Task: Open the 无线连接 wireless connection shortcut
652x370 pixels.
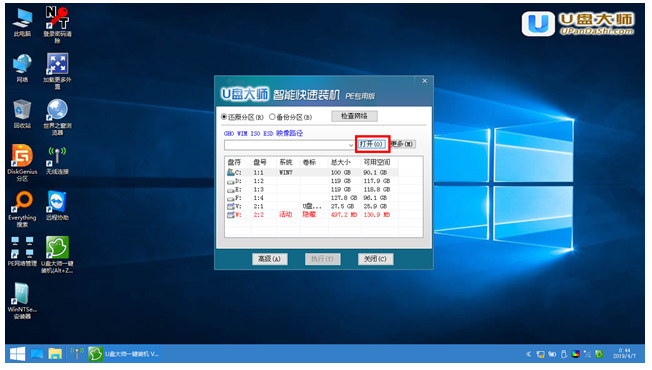Action: [x=57, y=160]
